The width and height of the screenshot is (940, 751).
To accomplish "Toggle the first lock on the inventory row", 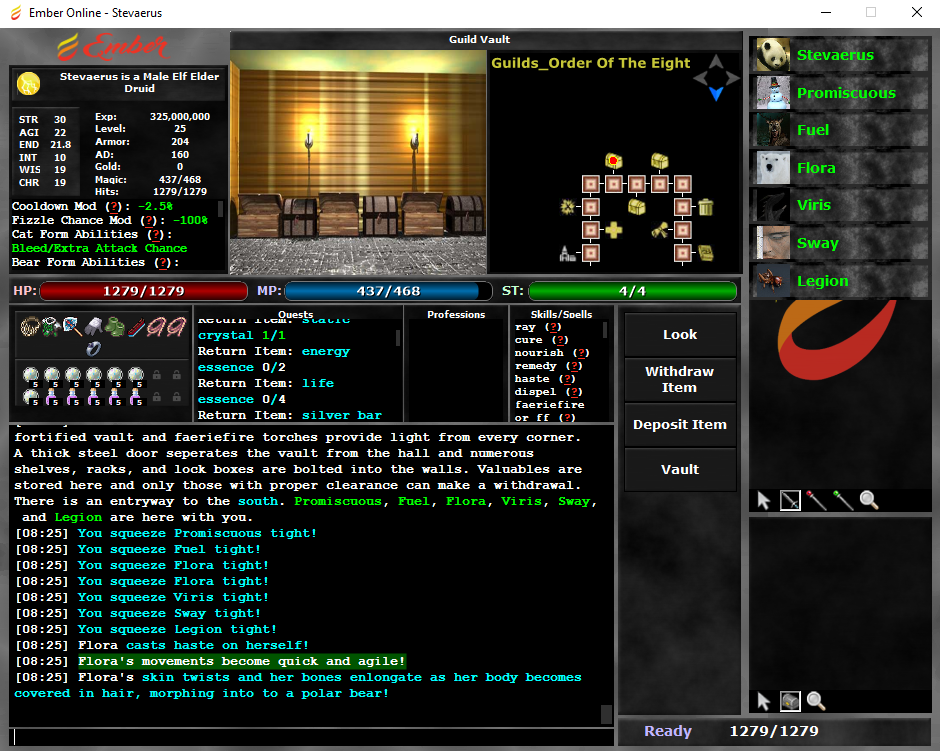I will coord(156,375).
